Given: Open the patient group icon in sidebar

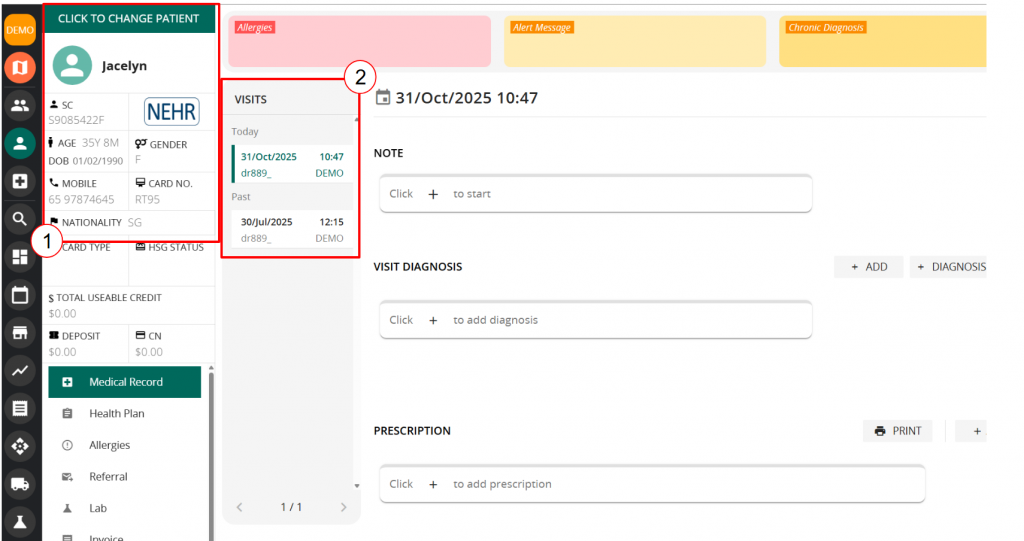Looking at the screenshot, I should (x=20, y=105).
